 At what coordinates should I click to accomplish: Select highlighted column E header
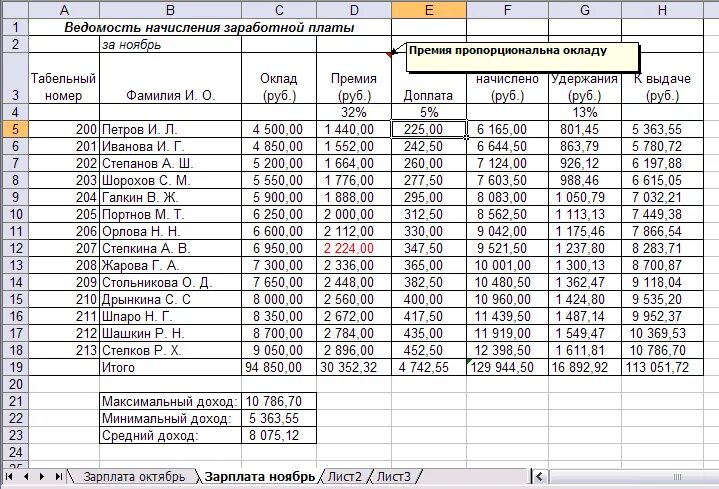pos(429,10)
